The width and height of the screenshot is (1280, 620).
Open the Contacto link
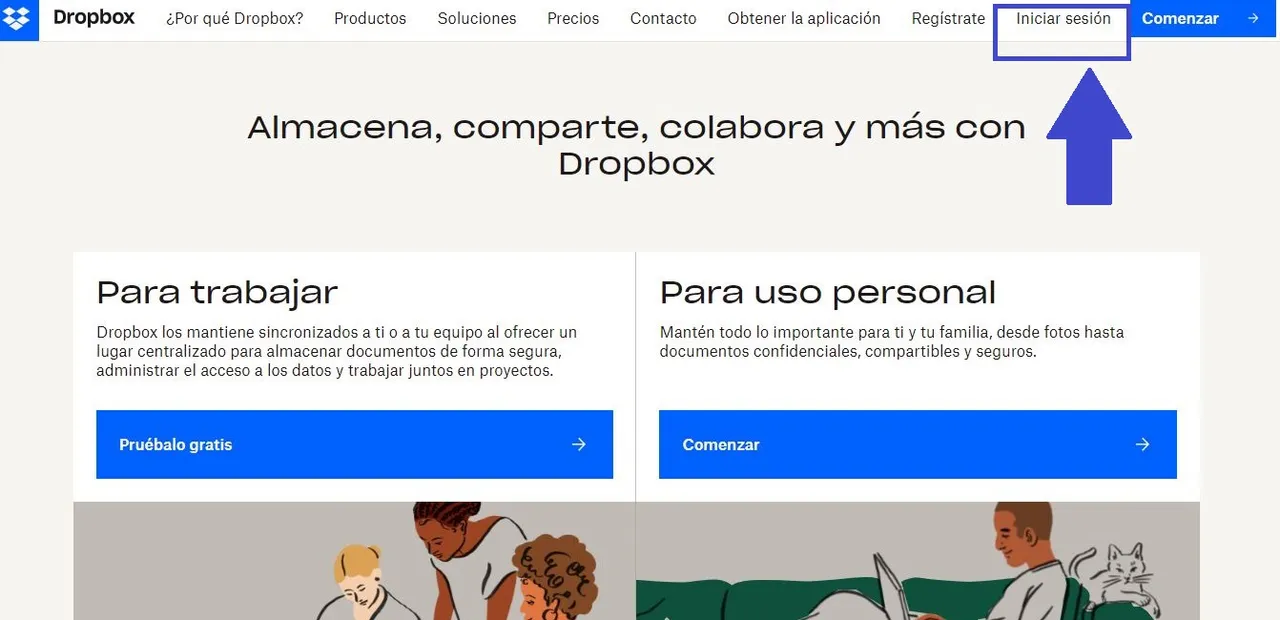tap(663, 18)
